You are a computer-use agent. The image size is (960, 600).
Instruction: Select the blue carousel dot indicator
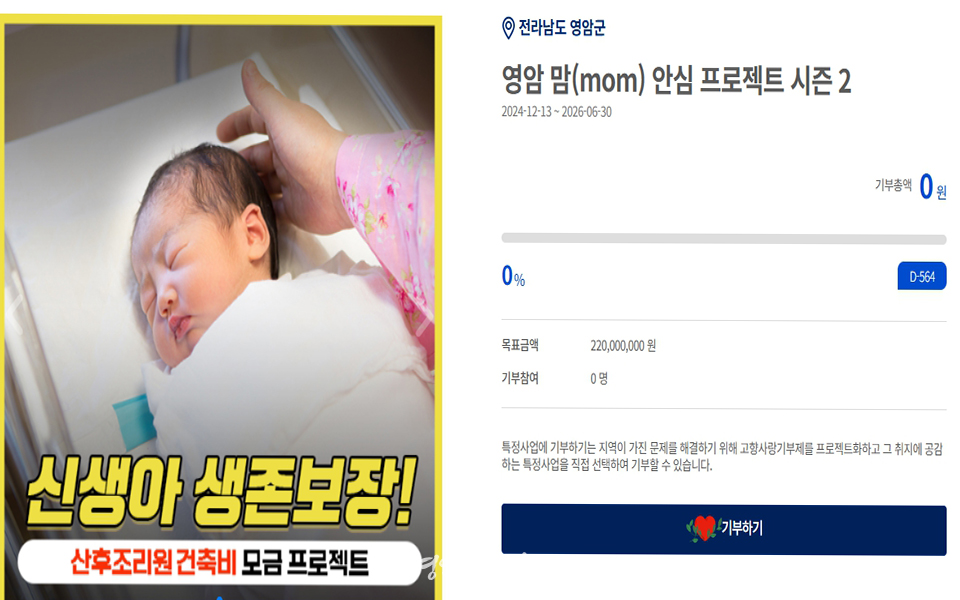(x=219, y=597)
